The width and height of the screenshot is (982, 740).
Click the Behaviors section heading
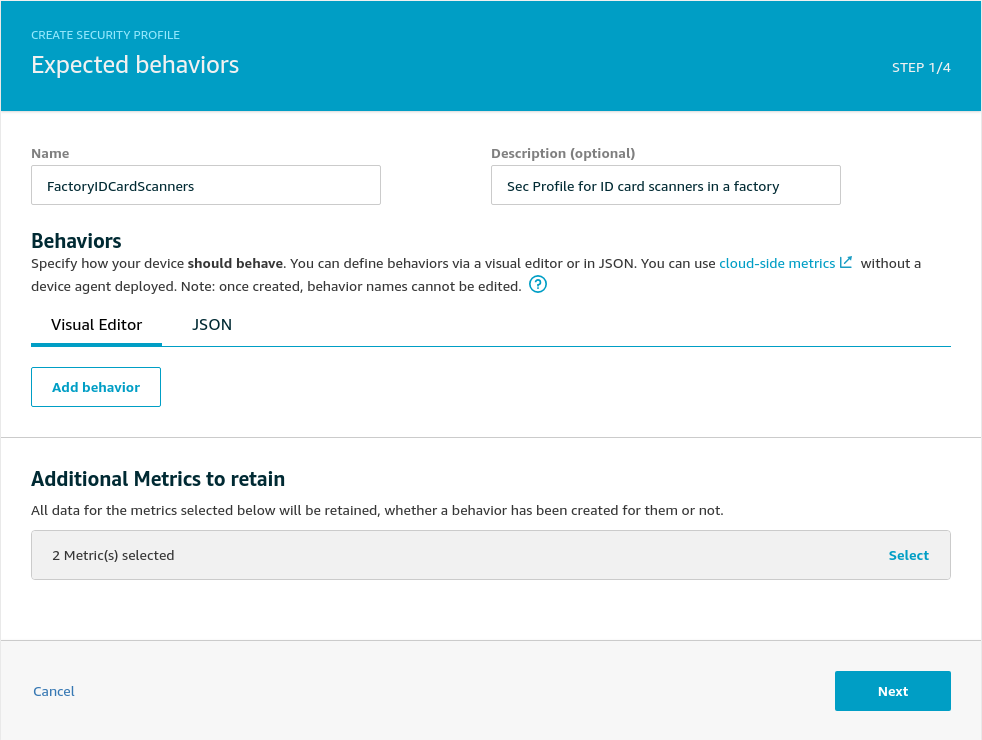(77, 241)
